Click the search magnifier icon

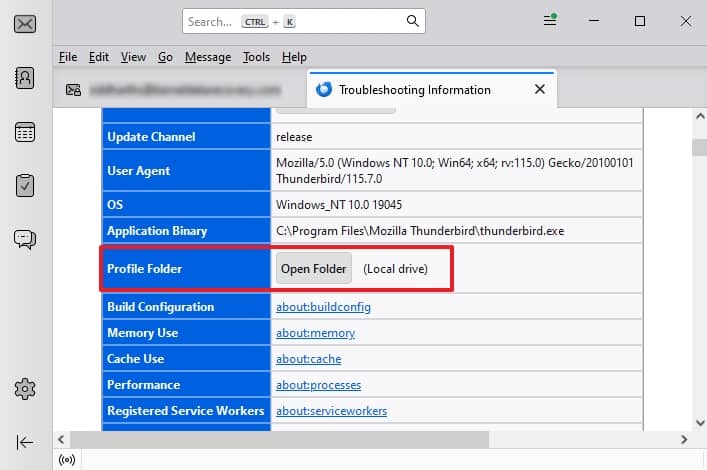(413, 21)
